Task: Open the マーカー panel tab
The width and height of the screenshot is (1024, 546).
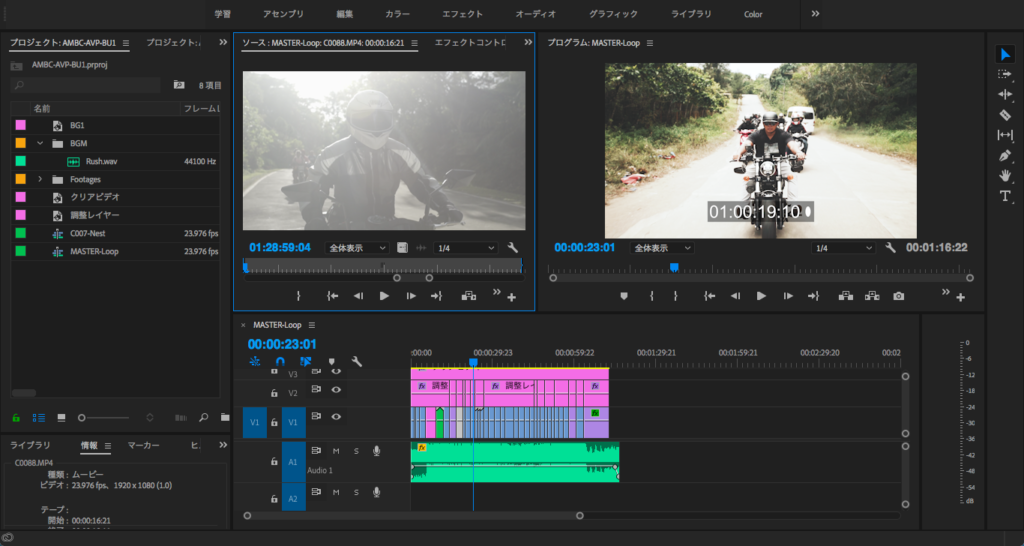Action: 143,445
